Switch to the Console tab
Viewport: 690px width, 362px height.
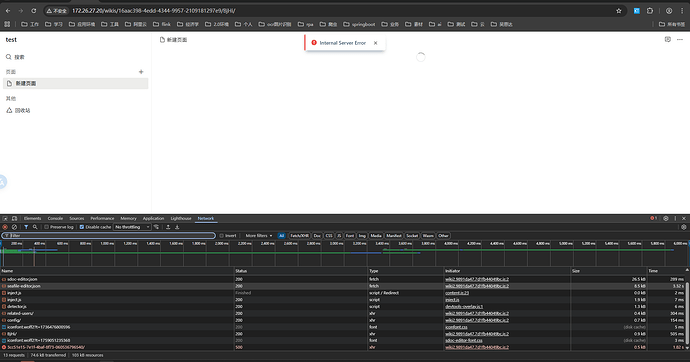pyautogui.click(x=55, y=218)
